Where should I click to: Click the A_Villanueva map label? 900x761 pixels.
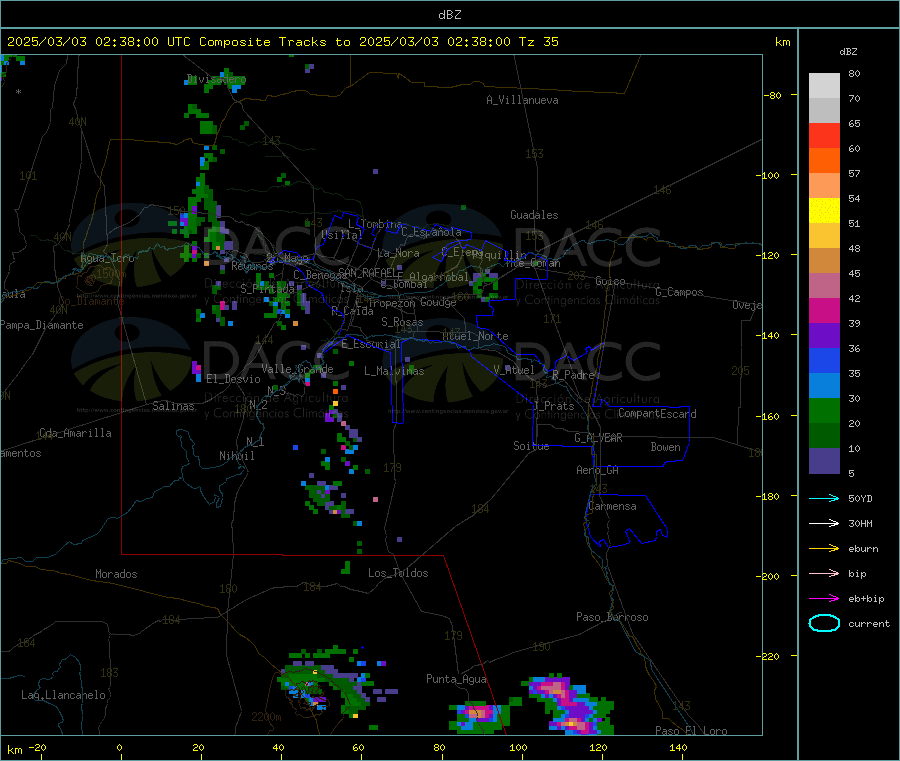tap(522, 100)
